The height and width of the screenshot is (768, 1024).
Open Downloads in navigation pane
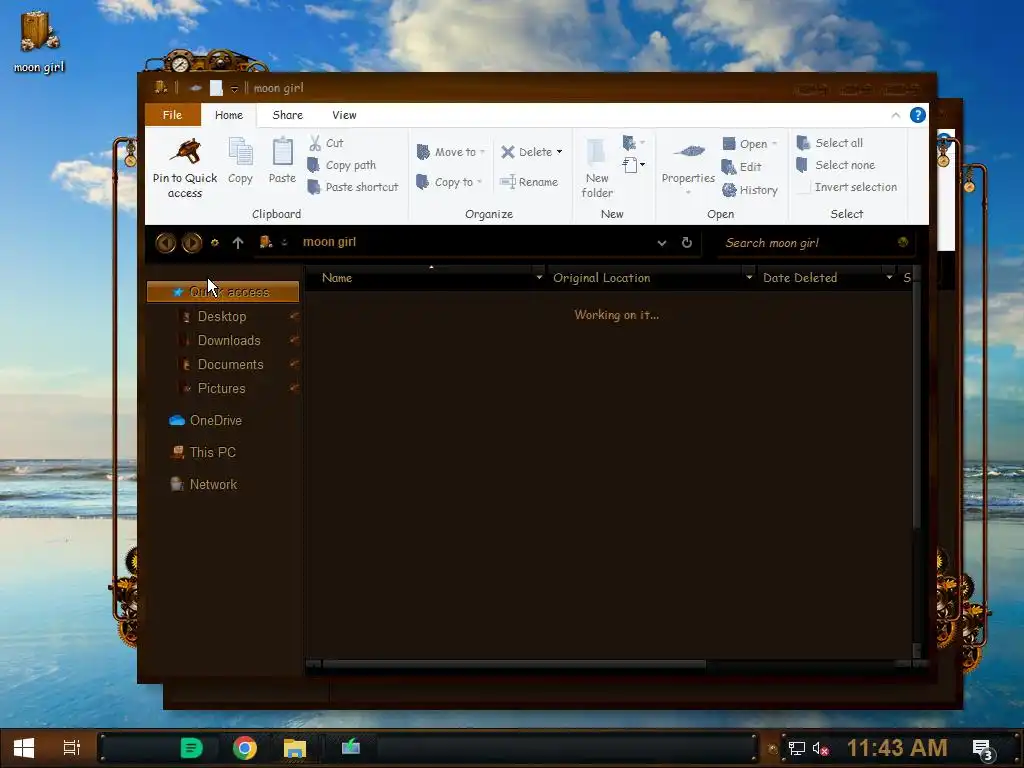click(x=229, y=341)
